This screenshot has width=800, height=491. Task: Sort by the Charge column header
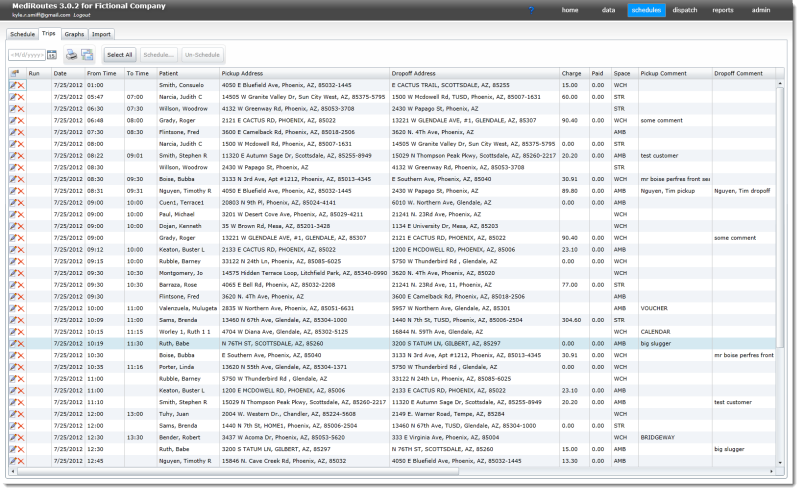point(573,74)
